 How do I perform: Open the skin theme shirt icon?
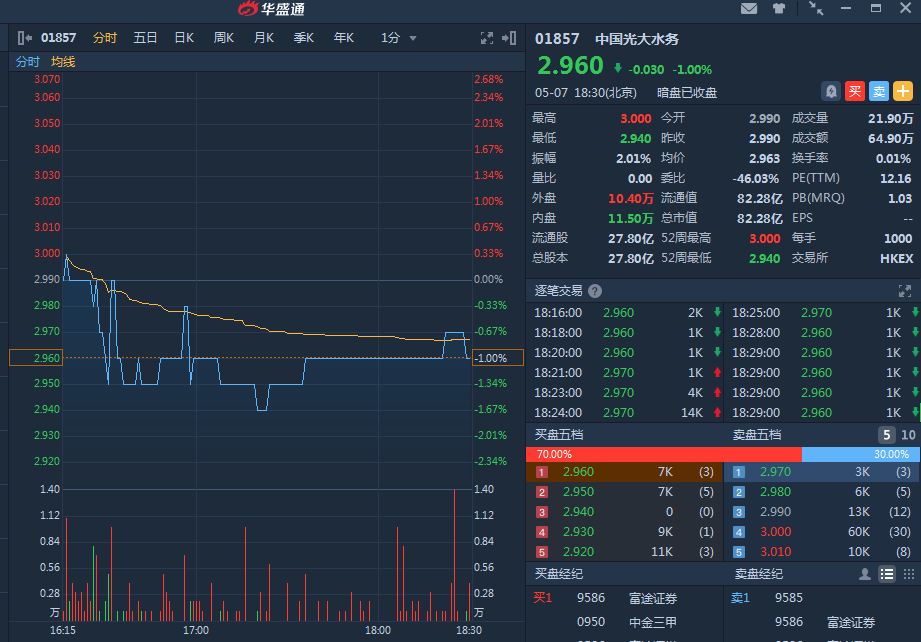[x=779, y=8]
